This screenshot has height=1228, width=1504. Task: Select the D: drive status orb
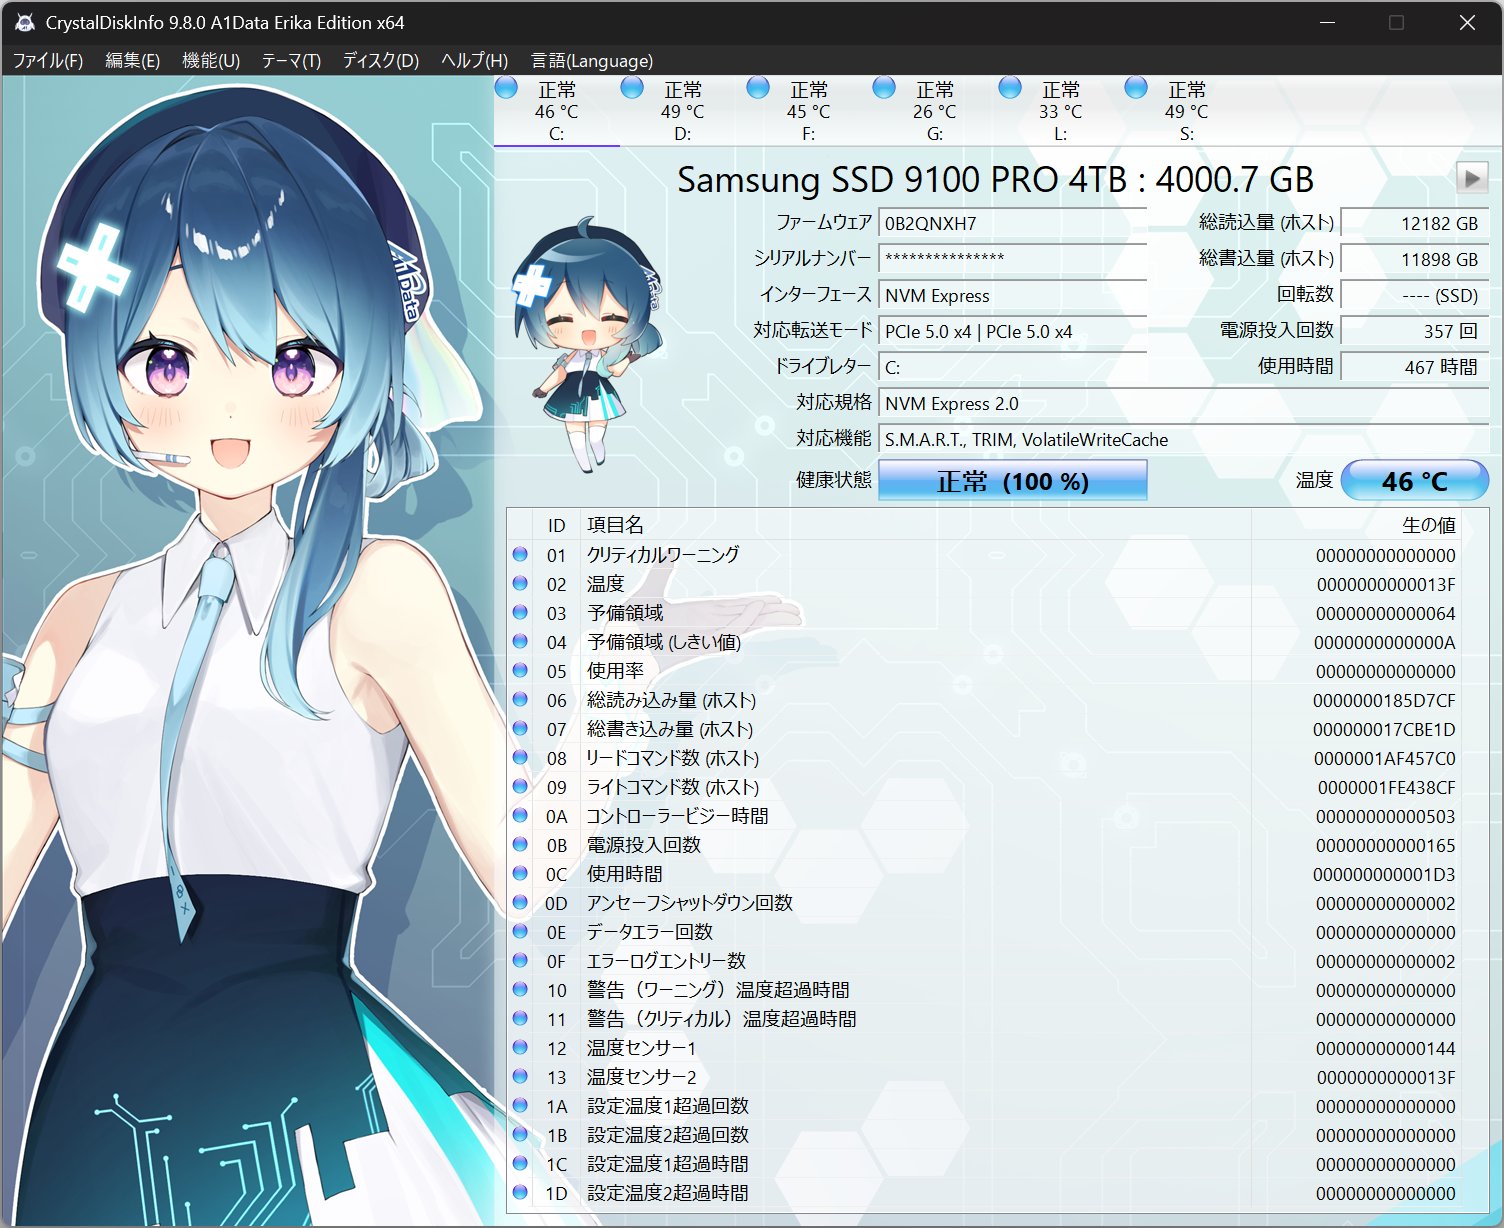(x=632, y=88)
